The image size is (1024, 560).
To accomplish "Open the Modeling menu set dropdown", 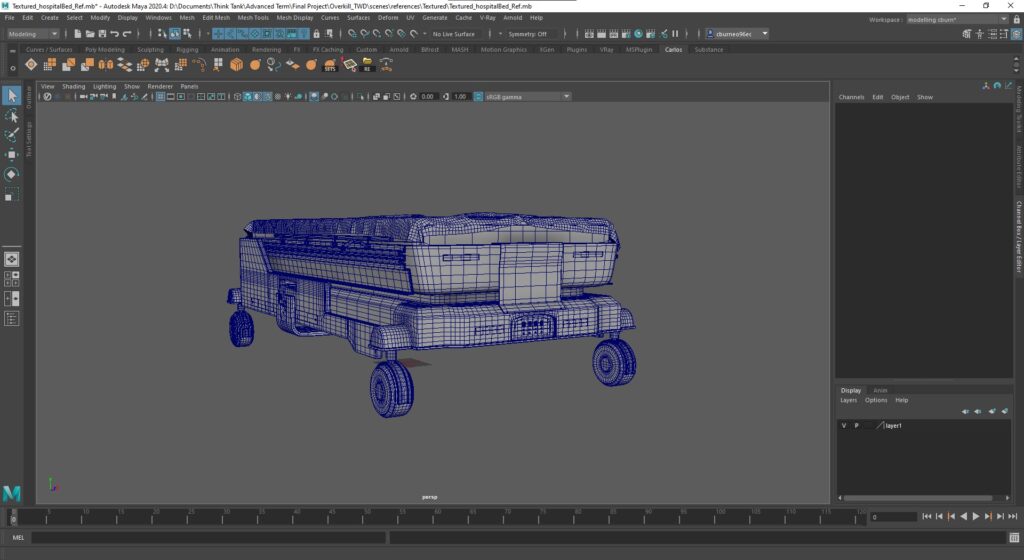I will tap(35, 34).
